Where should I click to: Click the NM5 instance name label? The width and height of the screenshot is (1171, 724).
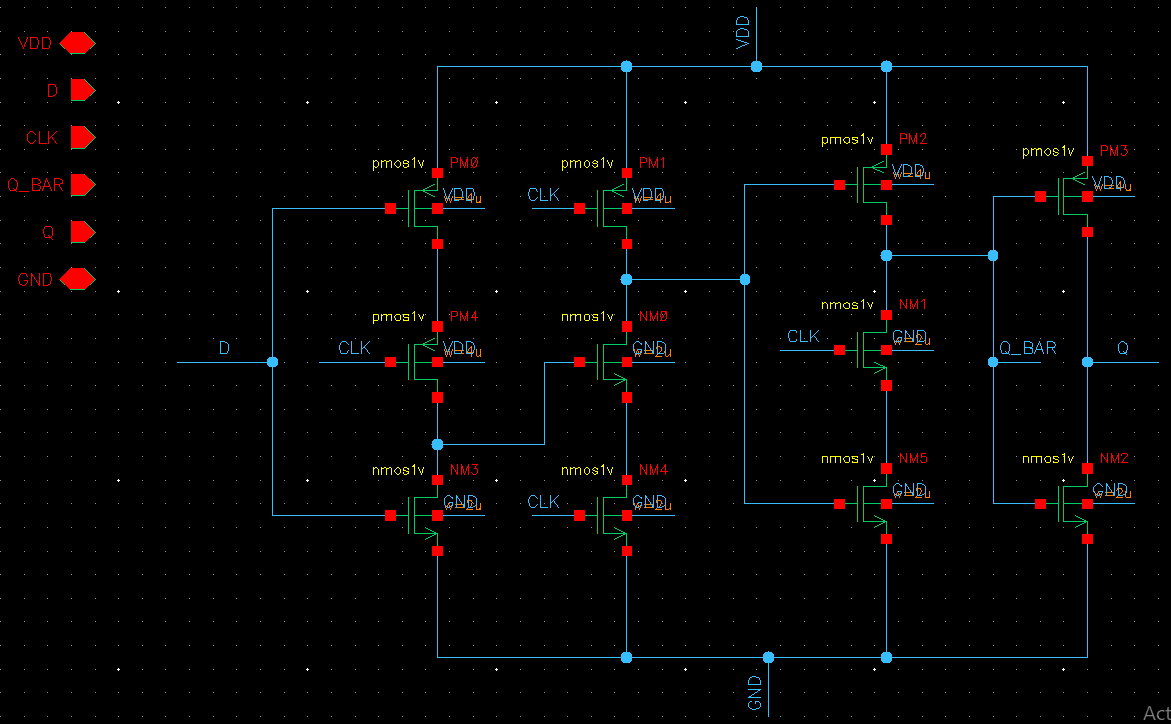tap(913, 459)
